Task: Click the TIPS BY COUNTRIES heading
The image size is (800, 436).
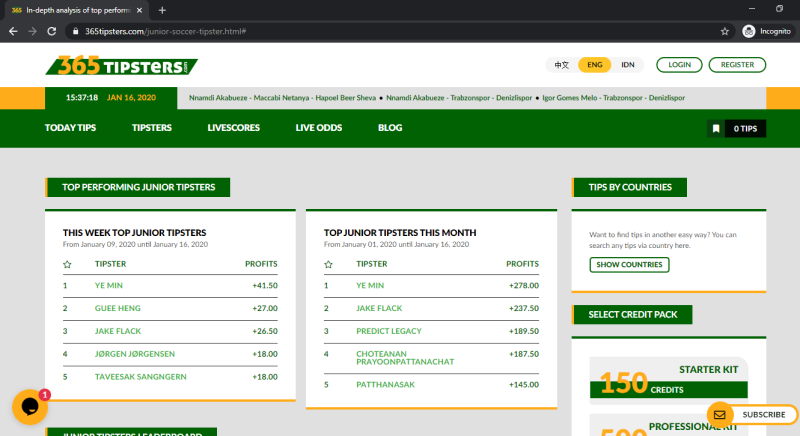Action: pos(630,187)
